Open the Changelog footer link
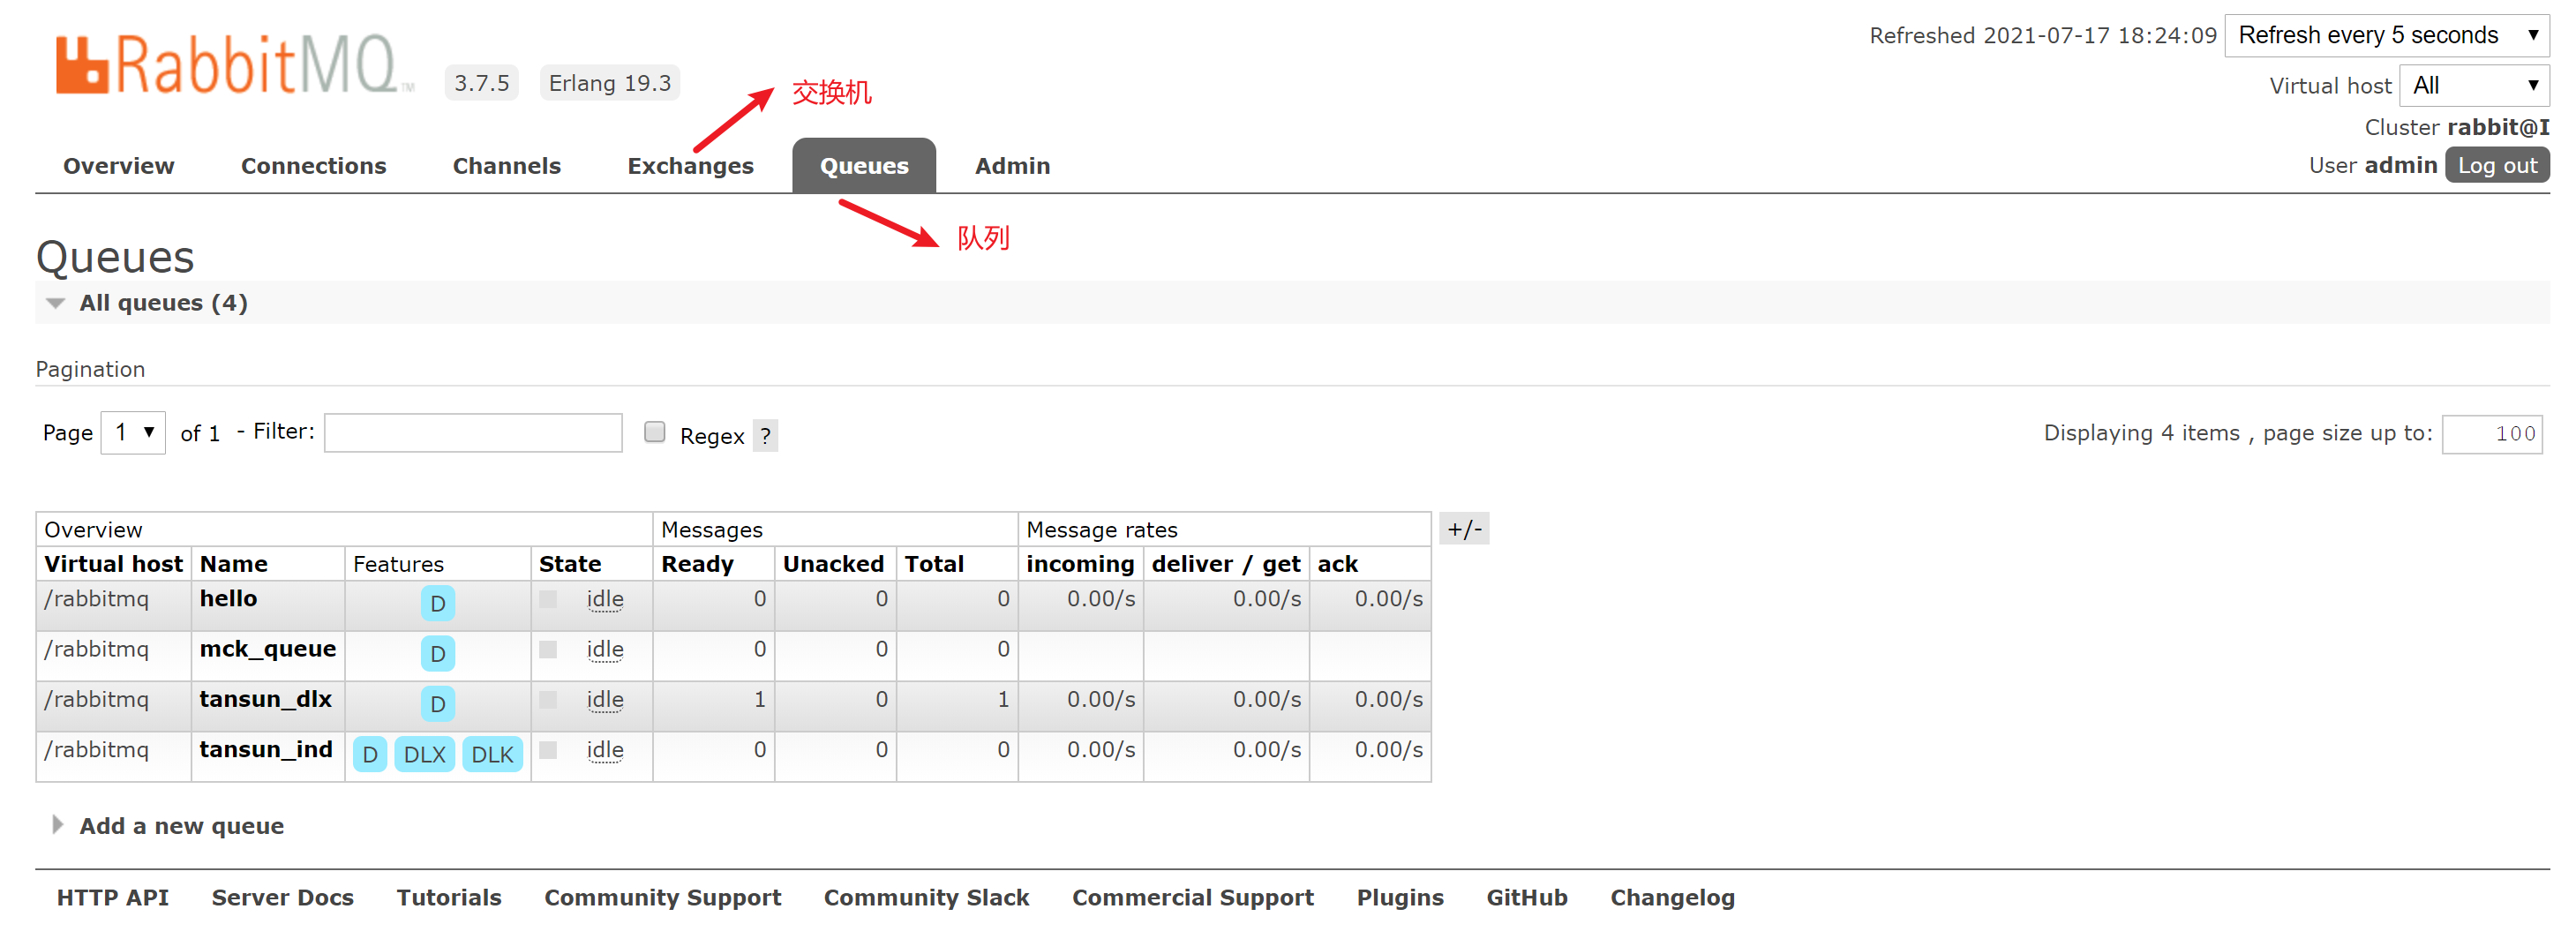The height and width of the screenshot is (939, 2576). [x=1672, y=897]
